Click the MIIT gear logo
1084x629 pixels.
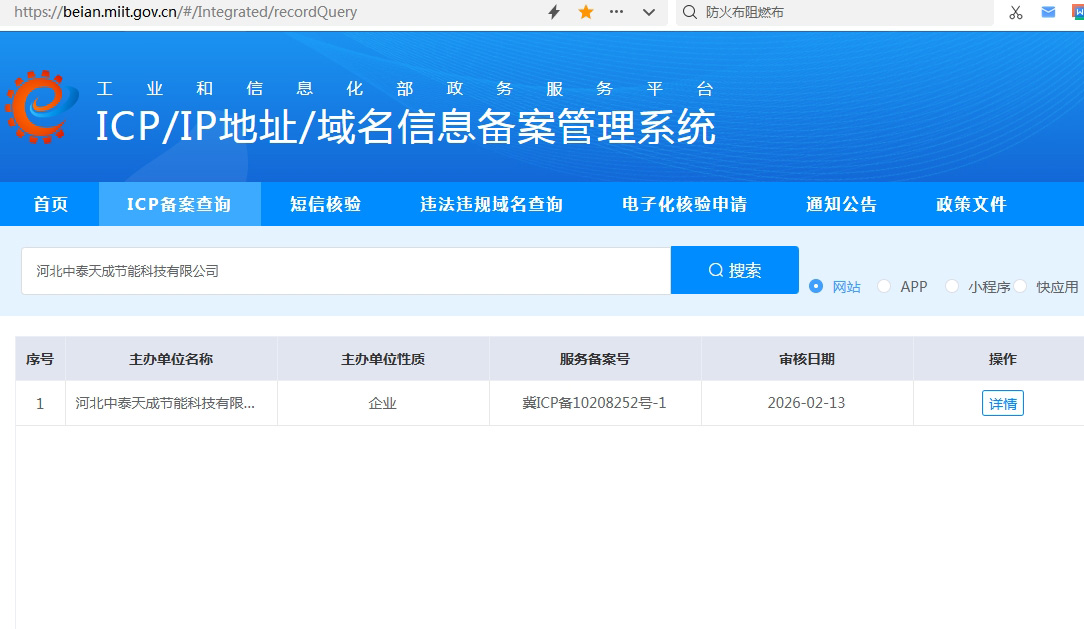point(41,106)
